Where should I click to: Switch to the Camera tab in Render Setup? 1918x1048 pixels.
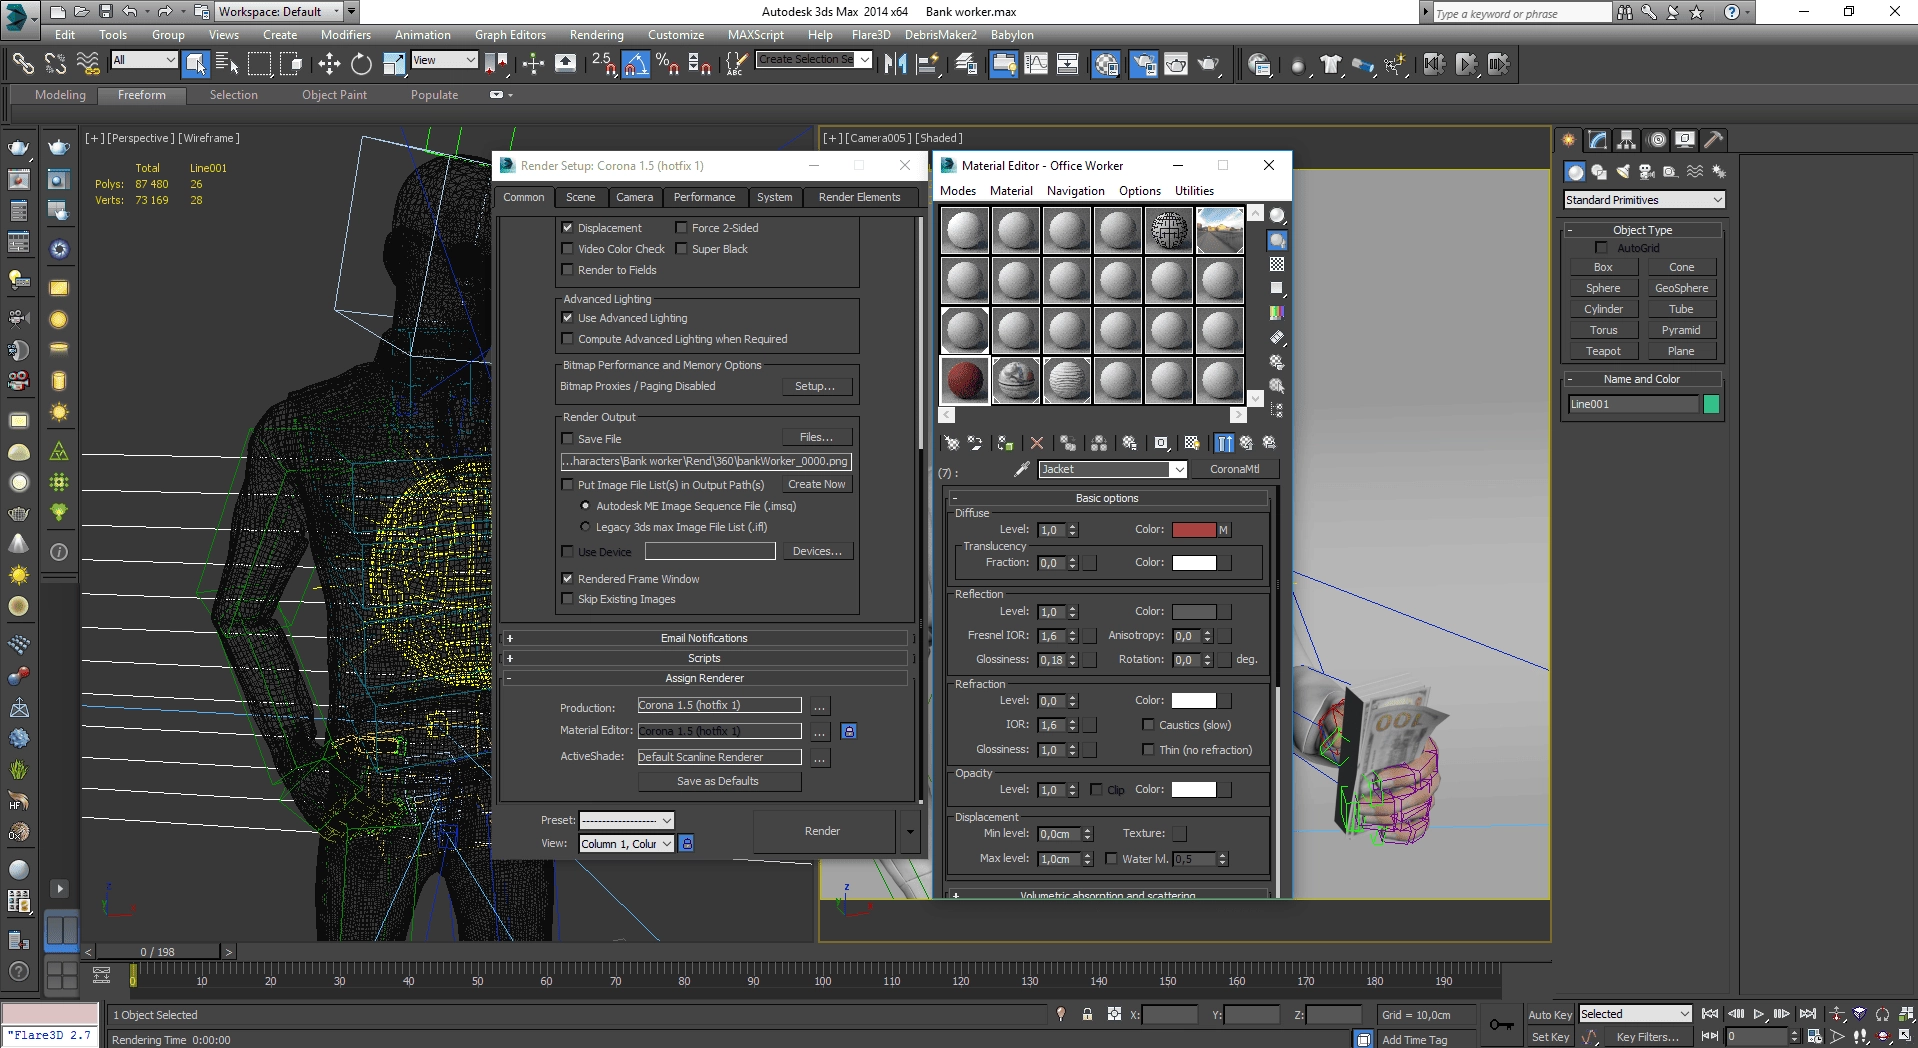pos(634,197)
